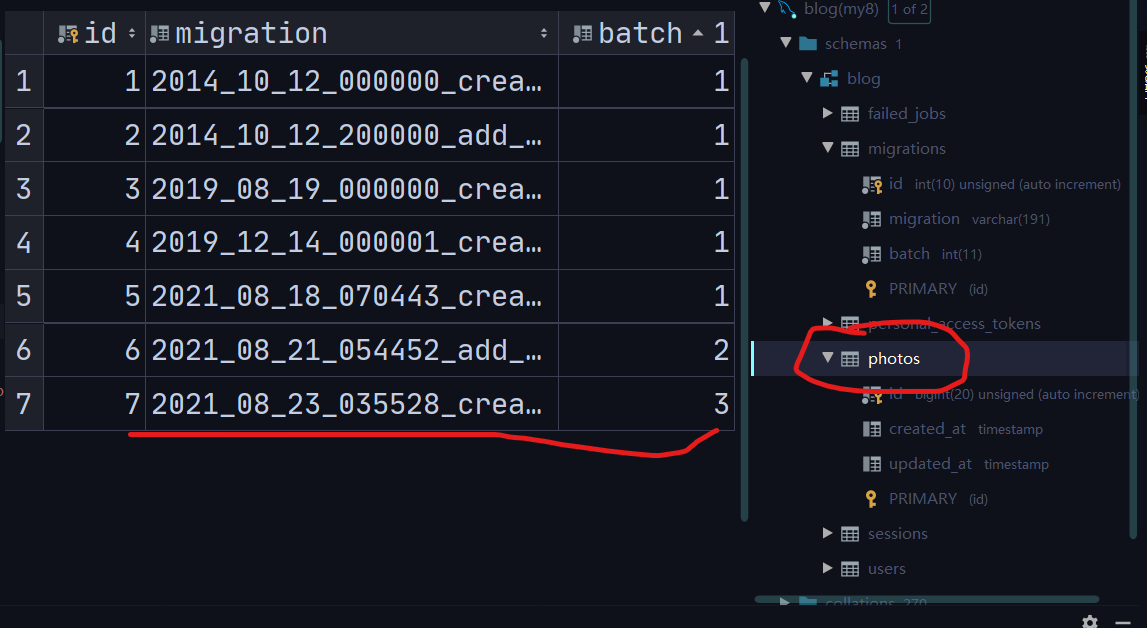Select cell 2021_08_18_070443_crea… migration
The height and width of the screenshot is (628, 1147).
[352, 296]
